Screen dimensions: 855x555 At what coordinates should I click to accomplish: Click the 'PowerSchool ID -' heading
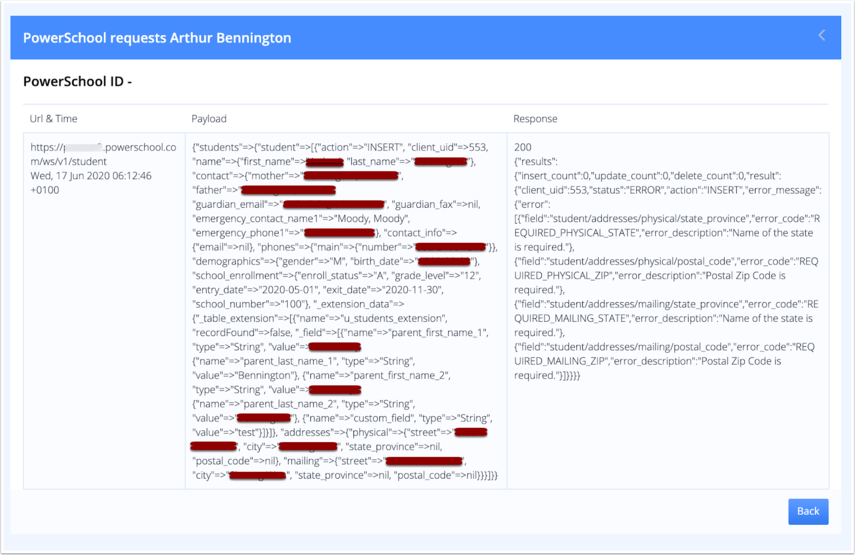tap(77, 81)
